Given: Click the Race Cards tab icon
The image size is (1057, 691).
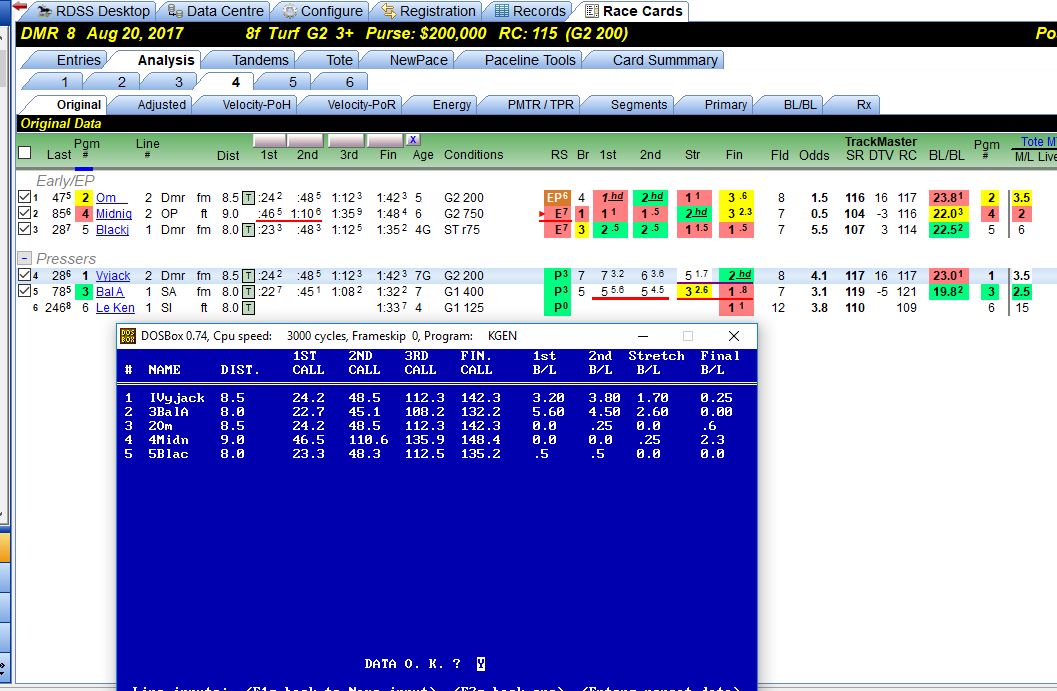Looking at the screenshot, I should click(591, 11).
